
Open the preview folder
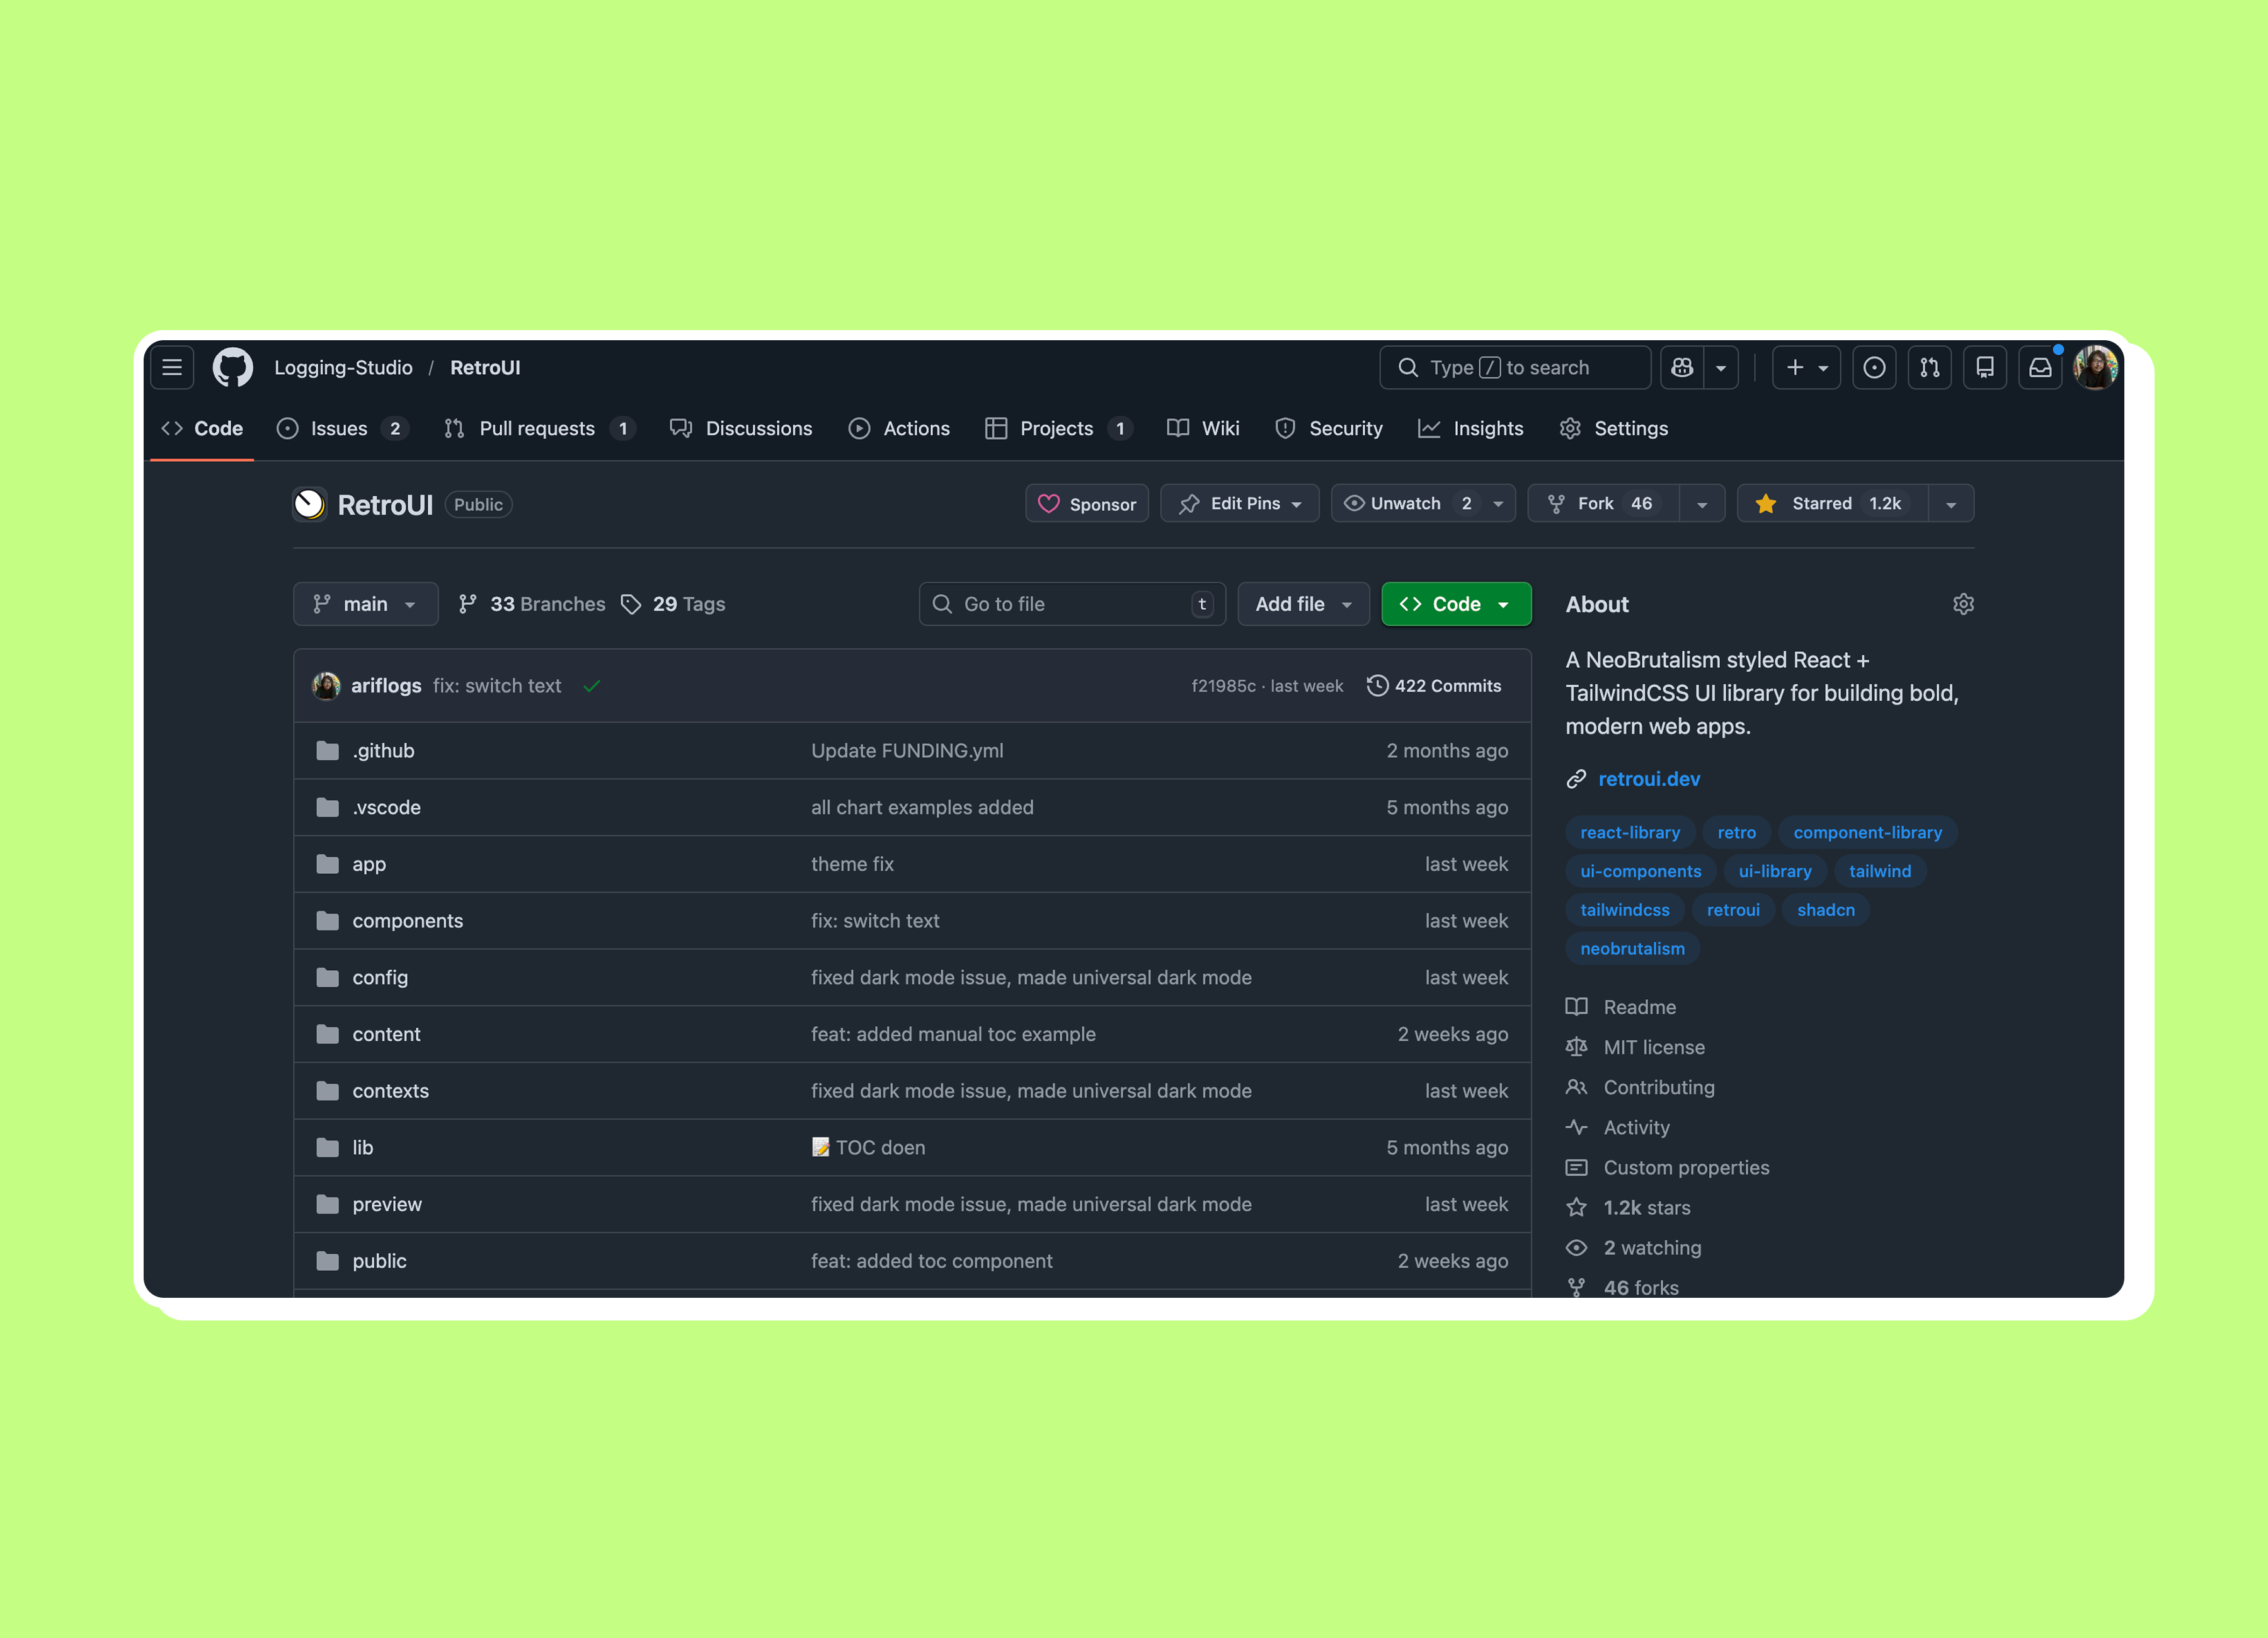387,1204
